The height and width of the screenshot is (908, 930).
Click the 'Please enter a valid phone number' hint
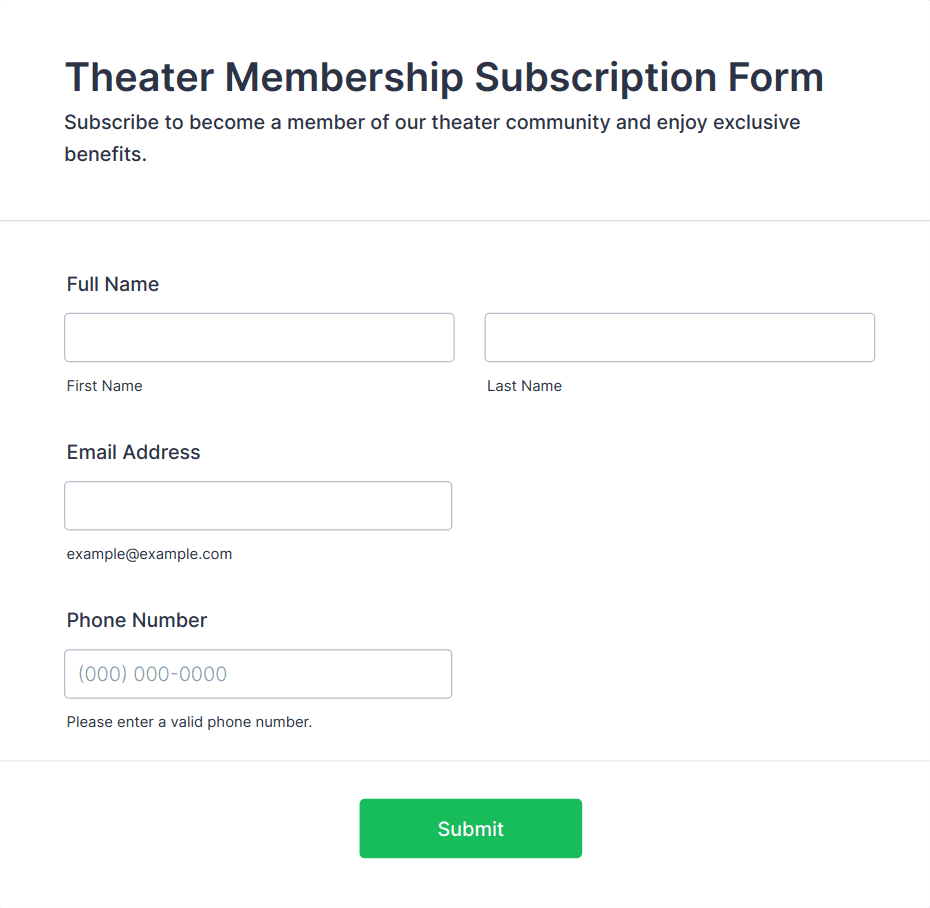coord(189,722)
